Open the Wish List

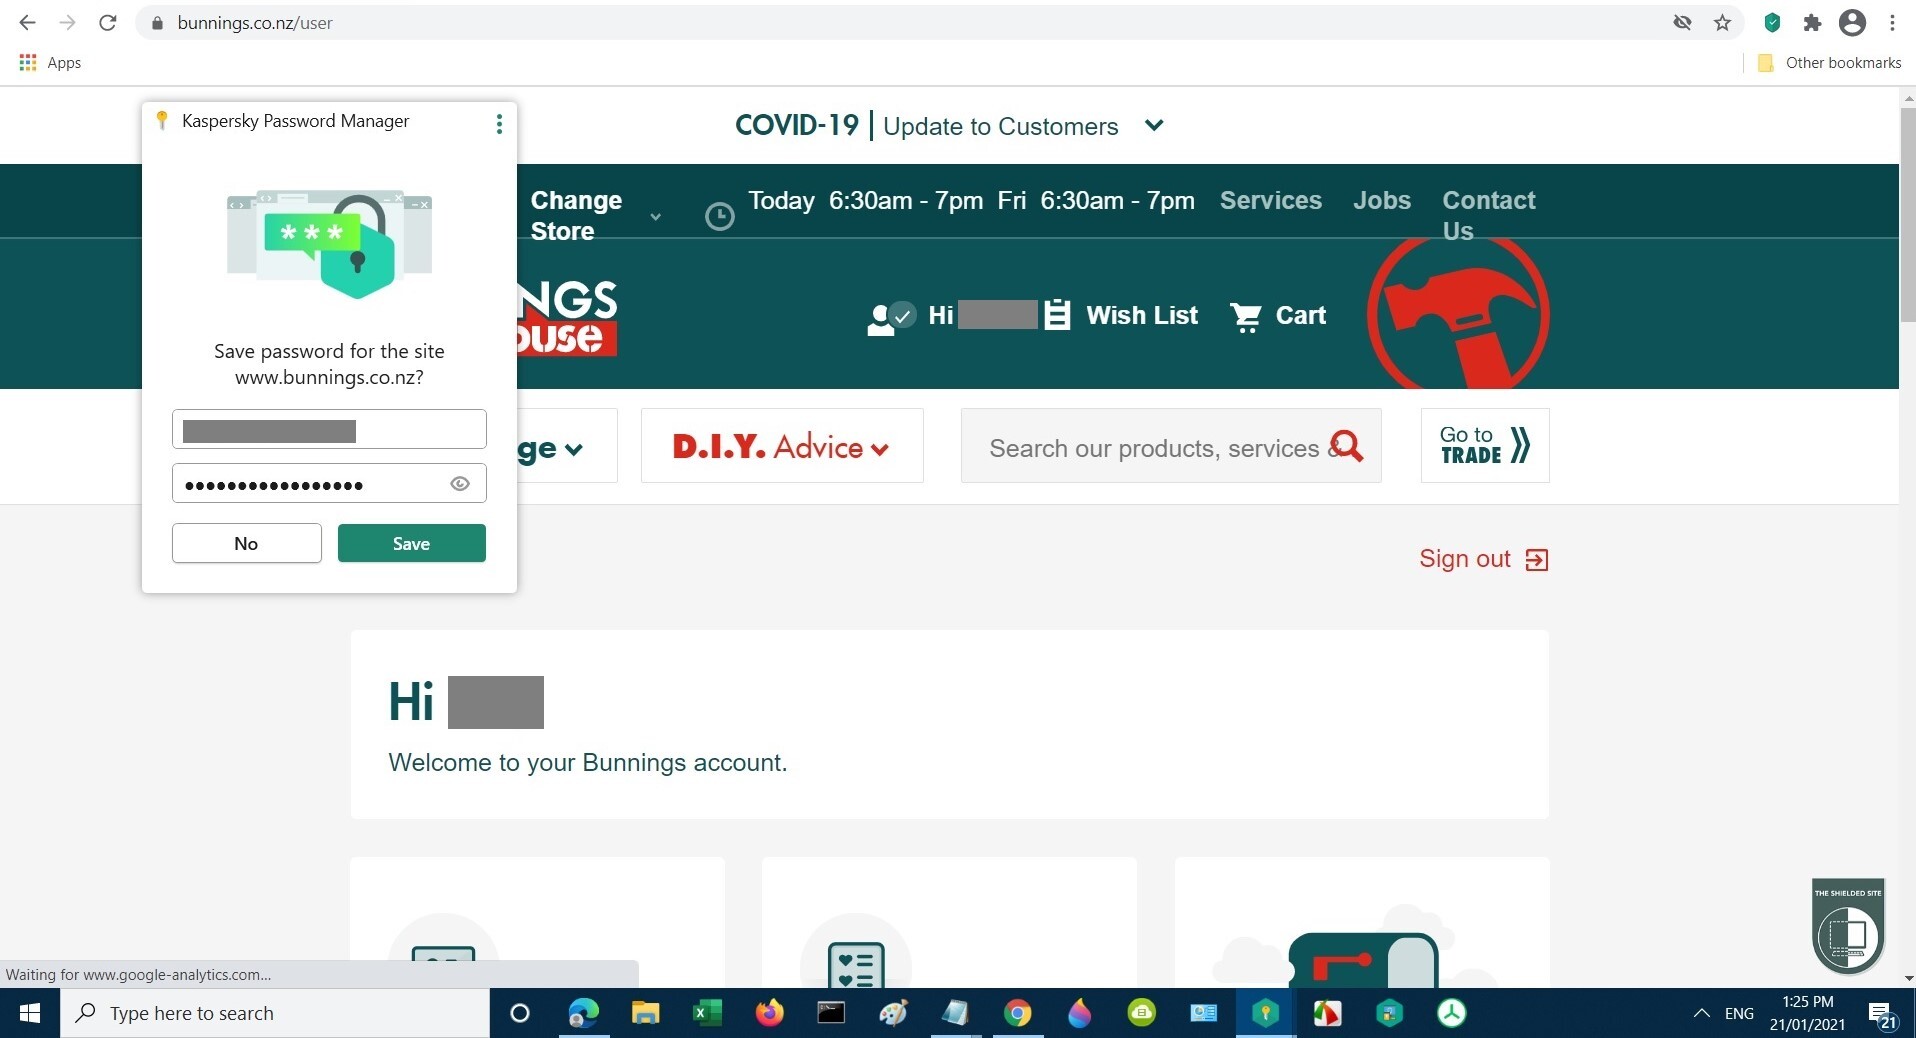1121,315
